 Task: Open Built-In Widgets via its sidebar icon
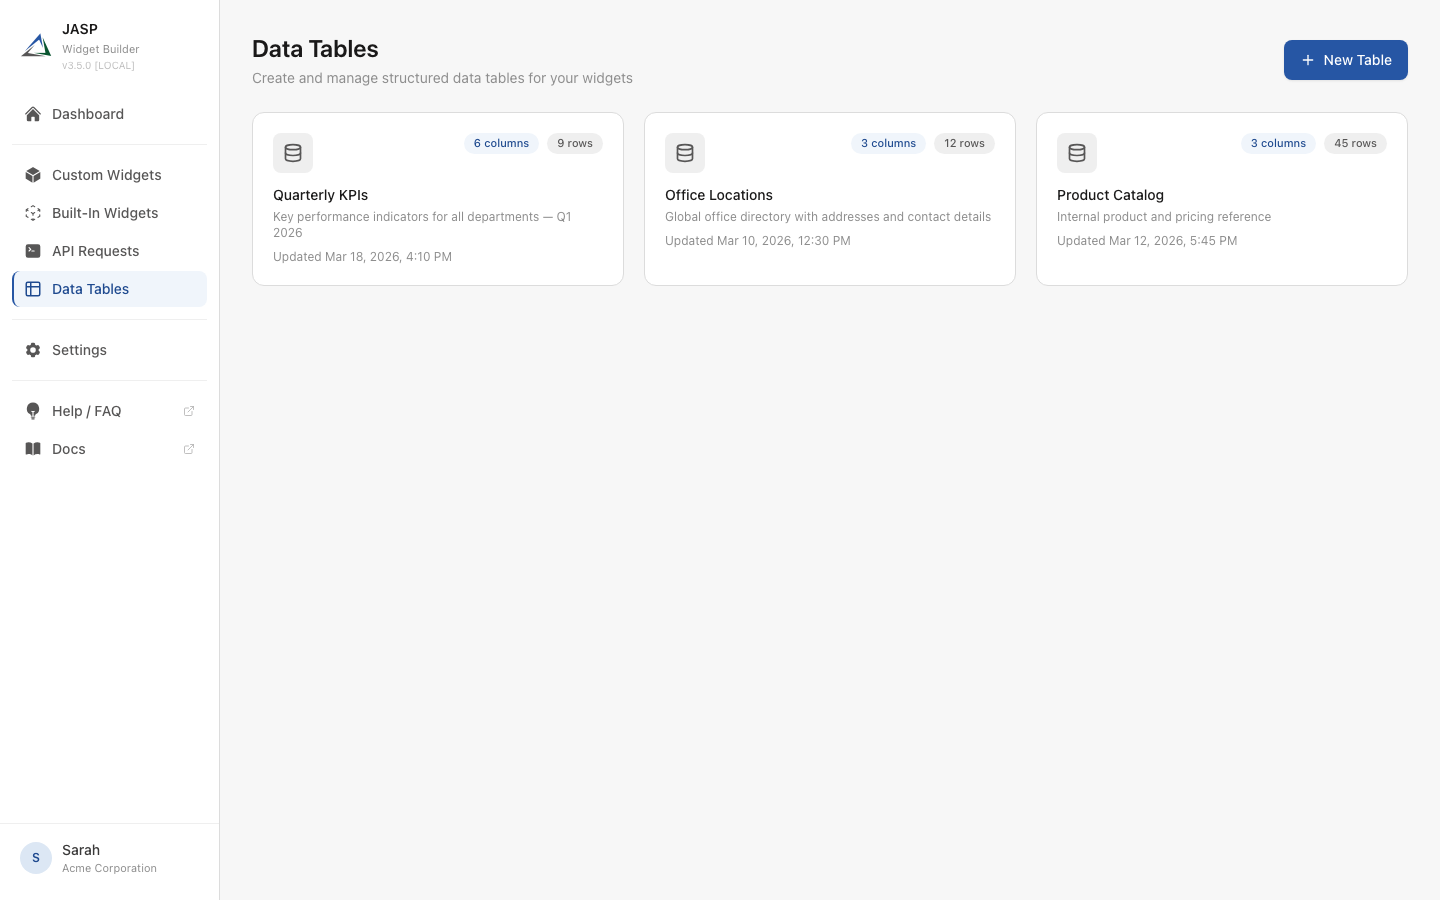(x=33, y=213)
